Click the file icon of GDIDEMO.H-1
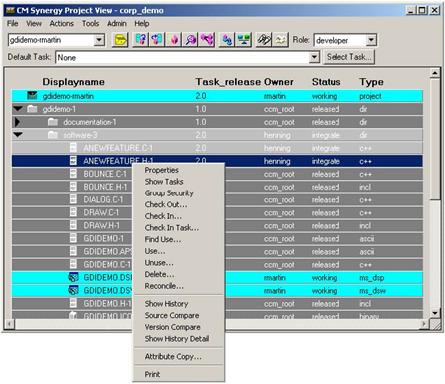The image size is (445, 384). point(73,303)
